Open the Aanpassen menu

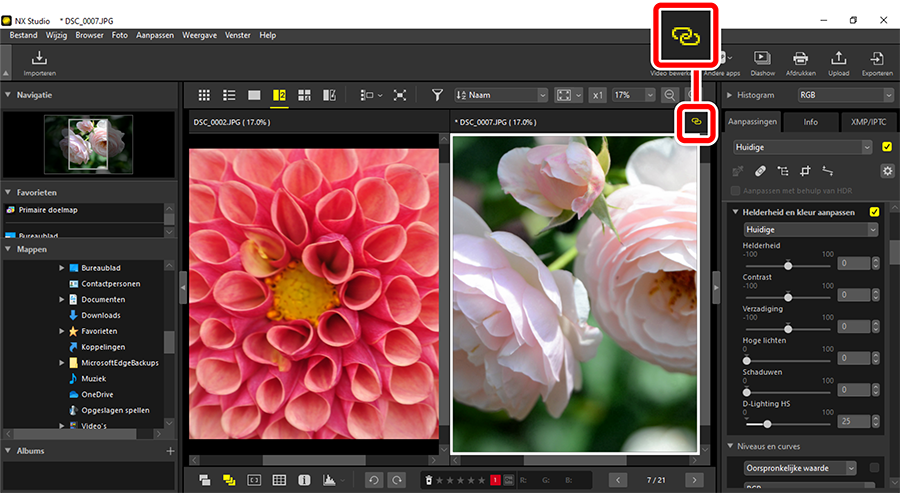pos(155,35)
